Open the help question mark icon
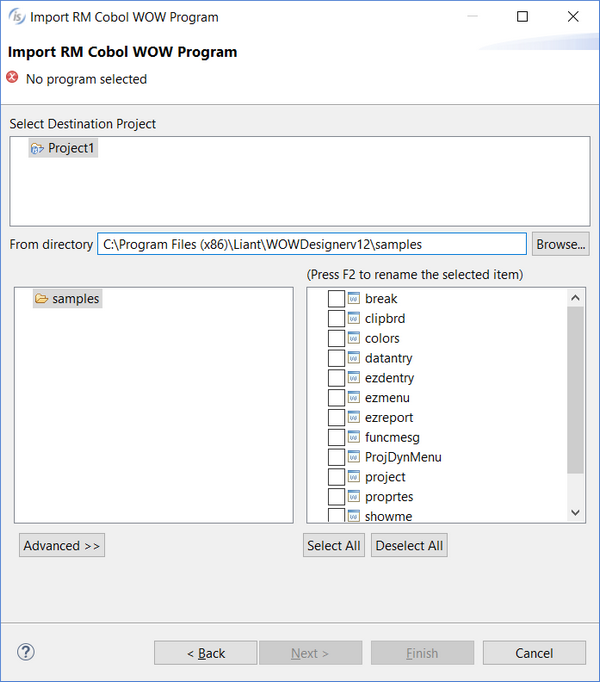 [26, 652]
